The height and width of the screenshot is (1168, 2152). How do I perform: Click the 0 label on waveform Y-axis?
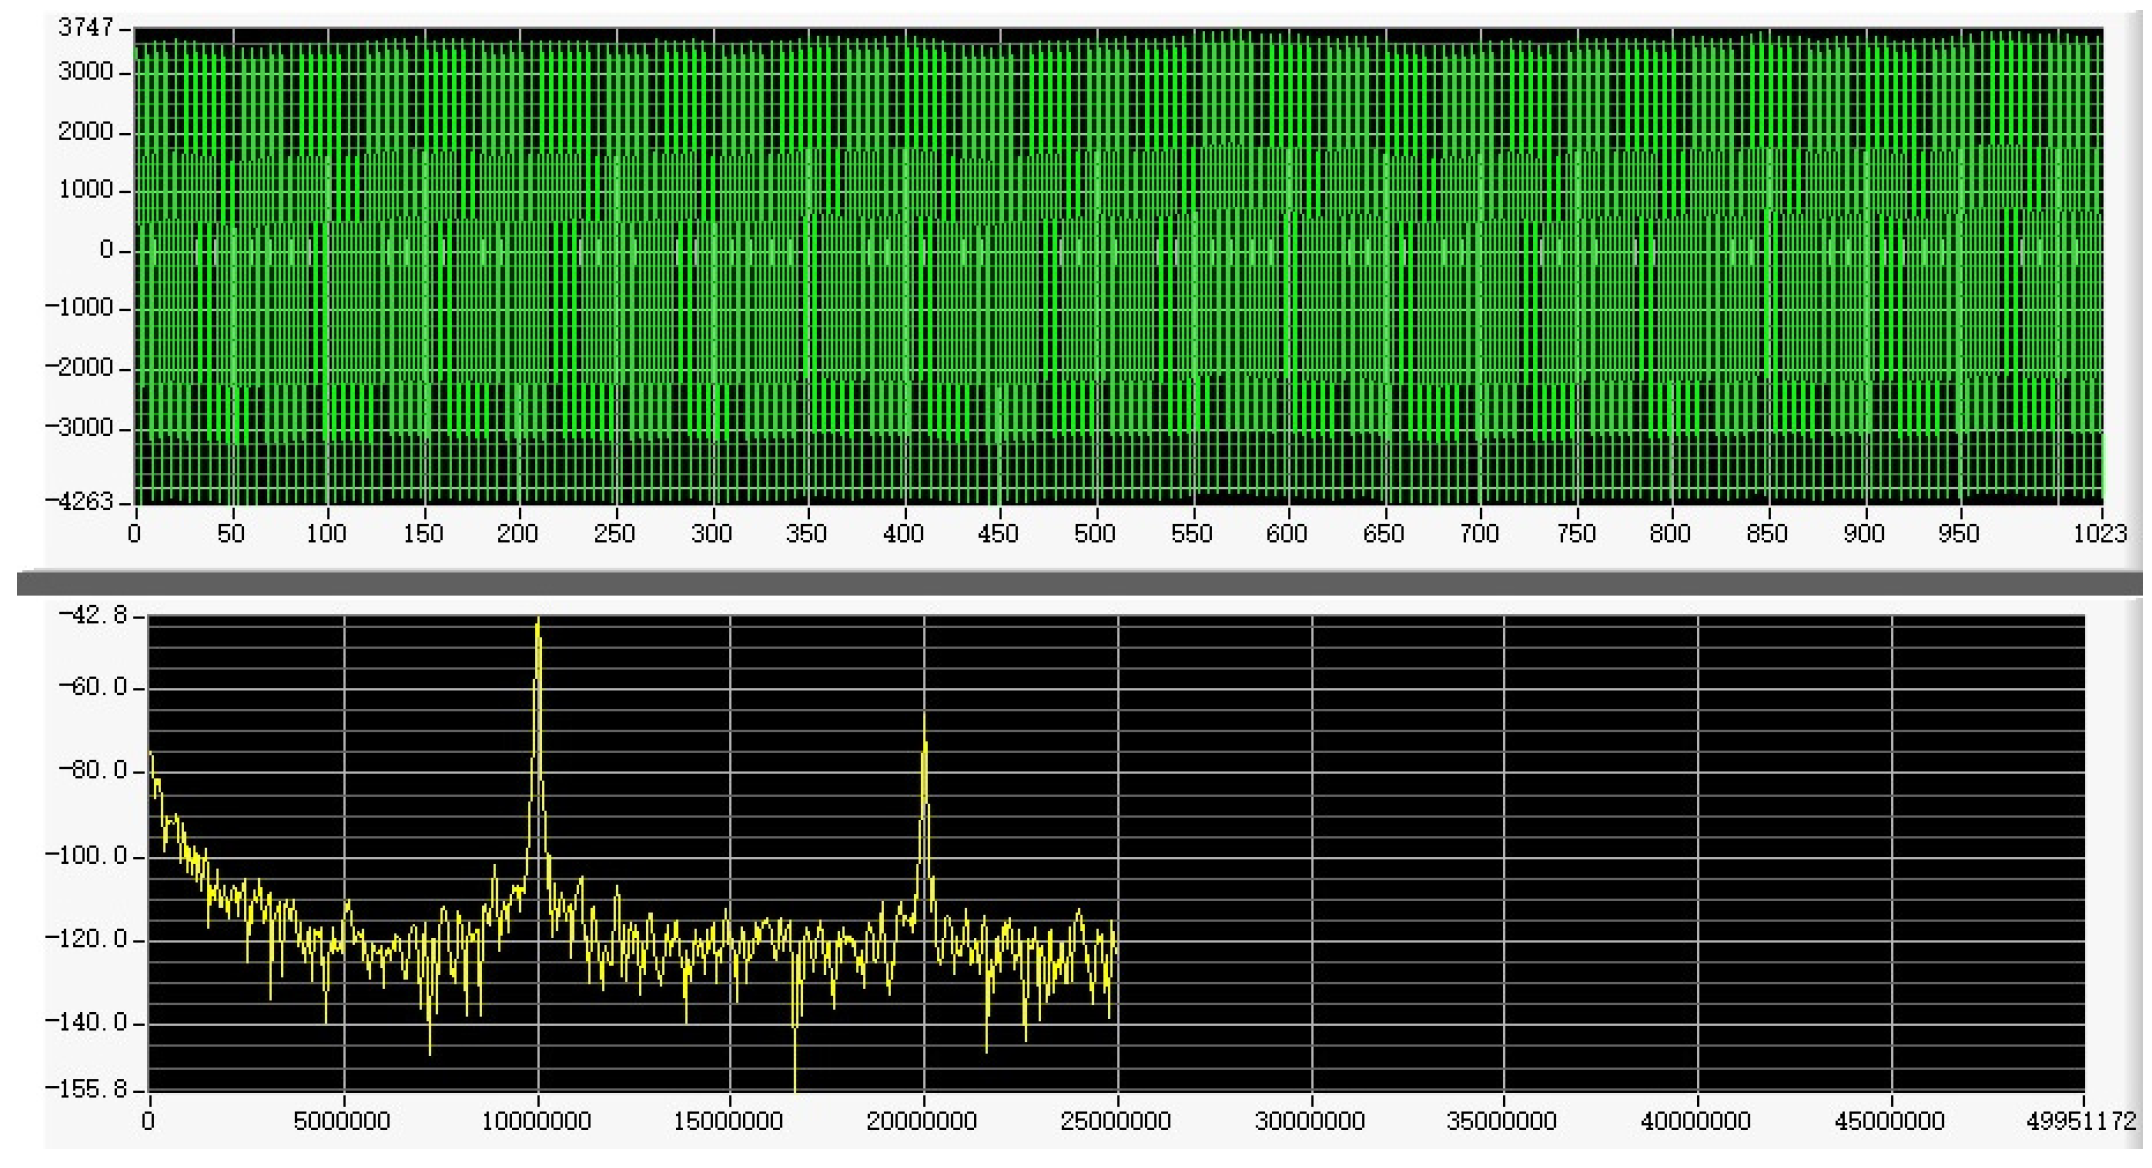tap(107, 250)
